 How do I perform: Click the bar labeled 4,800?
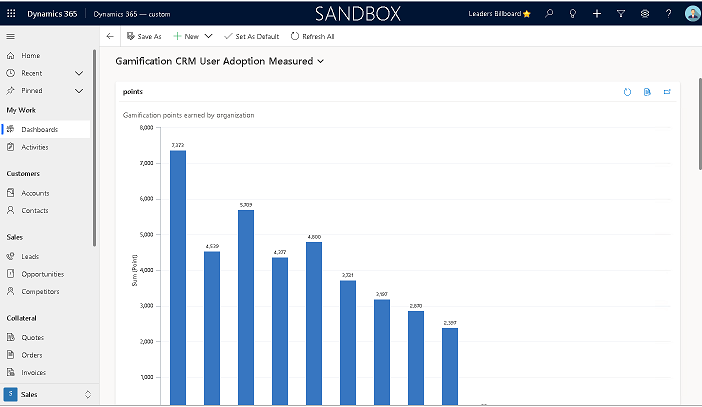coord(314,324)
